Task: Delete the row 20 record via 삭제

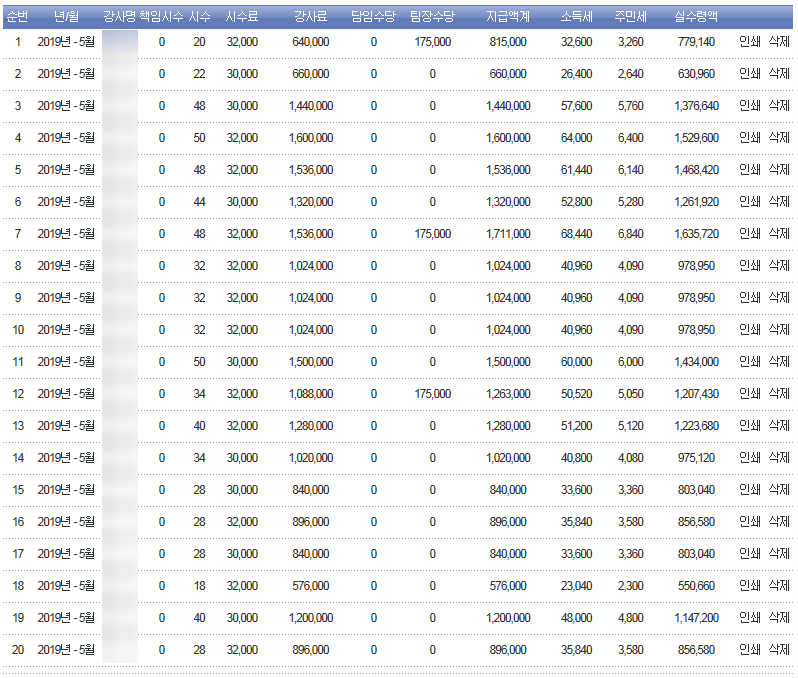Action: click(x=778, y=650)
